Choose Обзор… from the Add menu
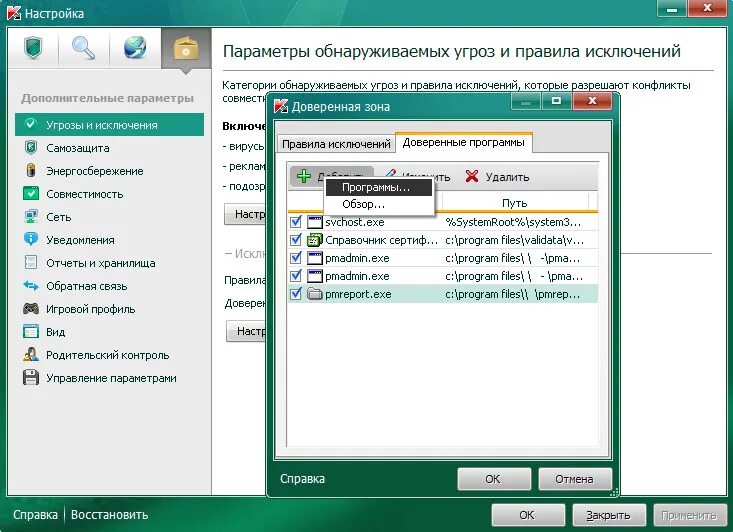This screenshot has height=532, width=733. coord(379,204)
